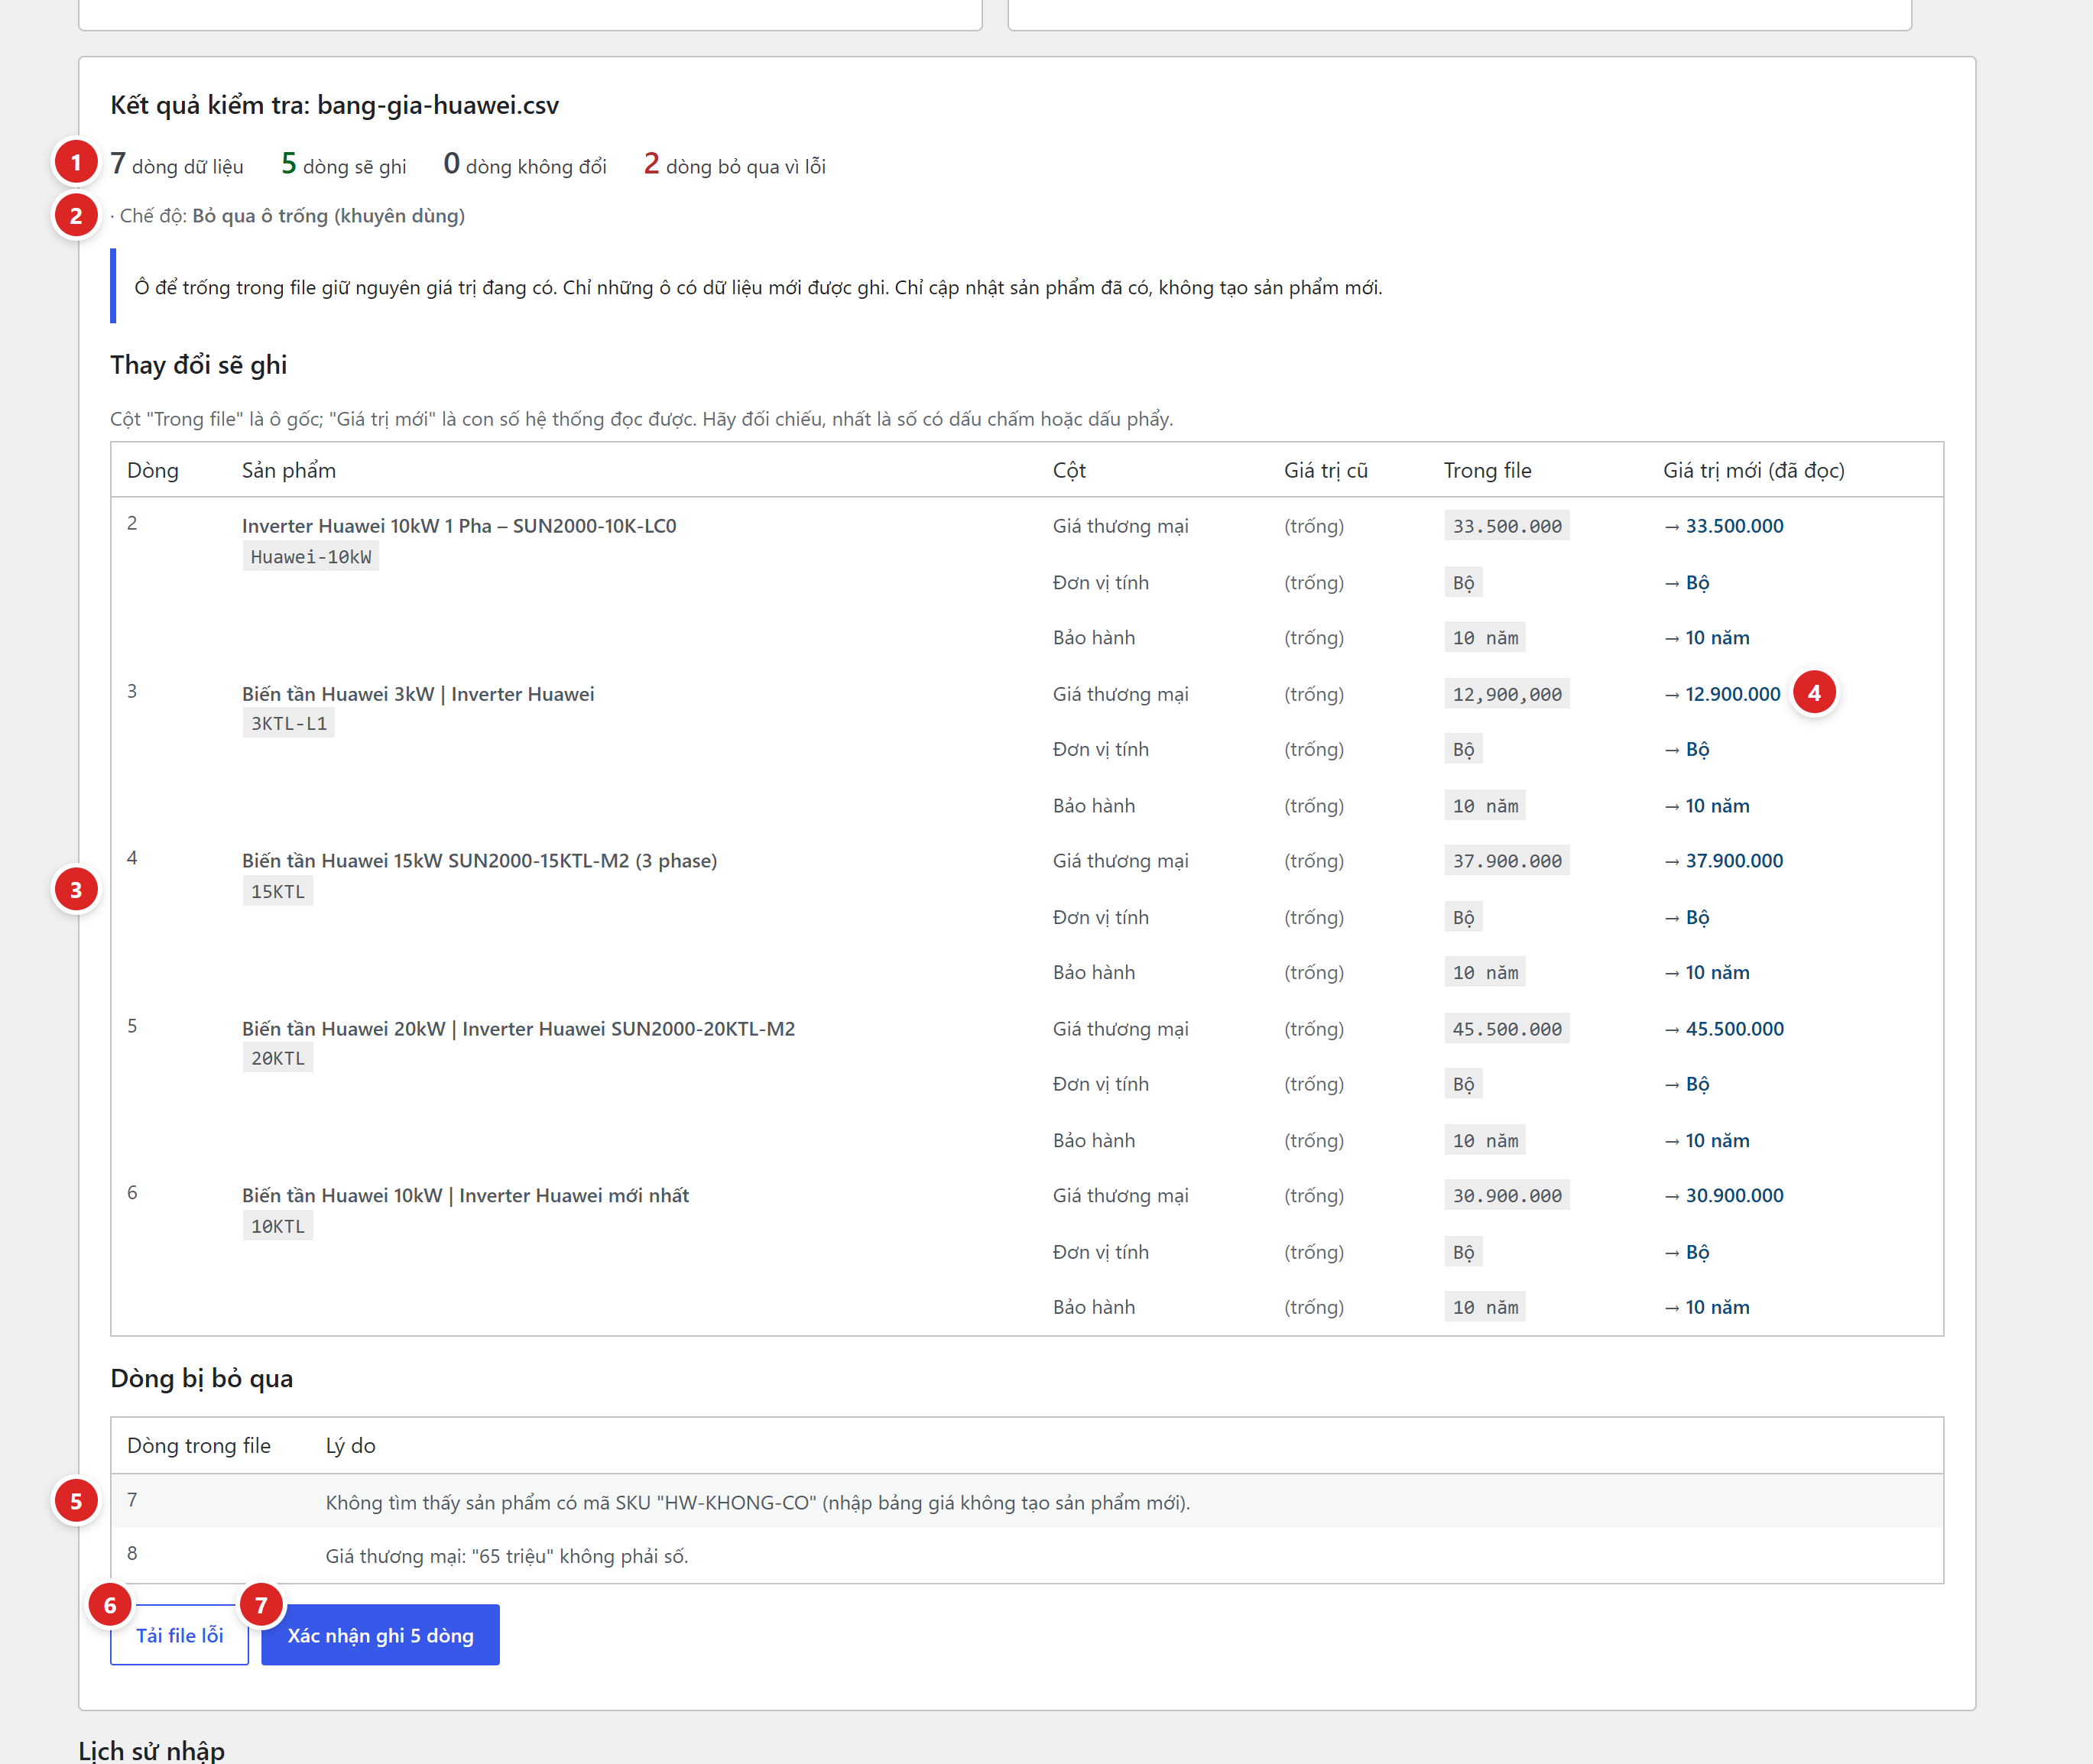
Task: Confirm with 'Xác nhận ghi 5 dòng' button
Action: (380, 1635)
